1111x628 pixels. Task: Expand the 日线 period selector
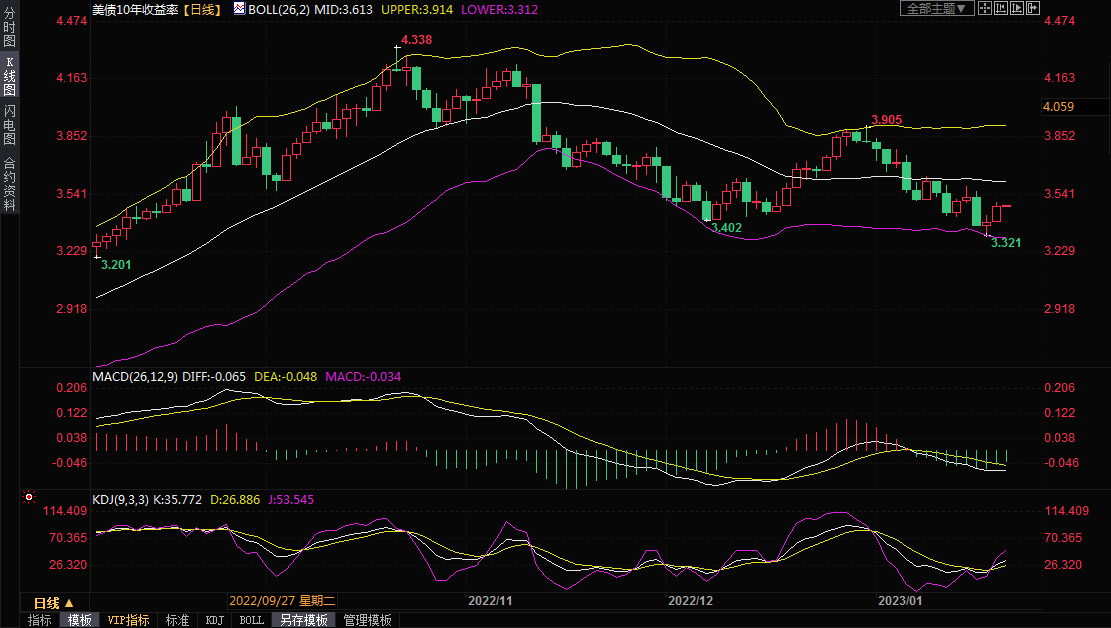click(53, 603)
